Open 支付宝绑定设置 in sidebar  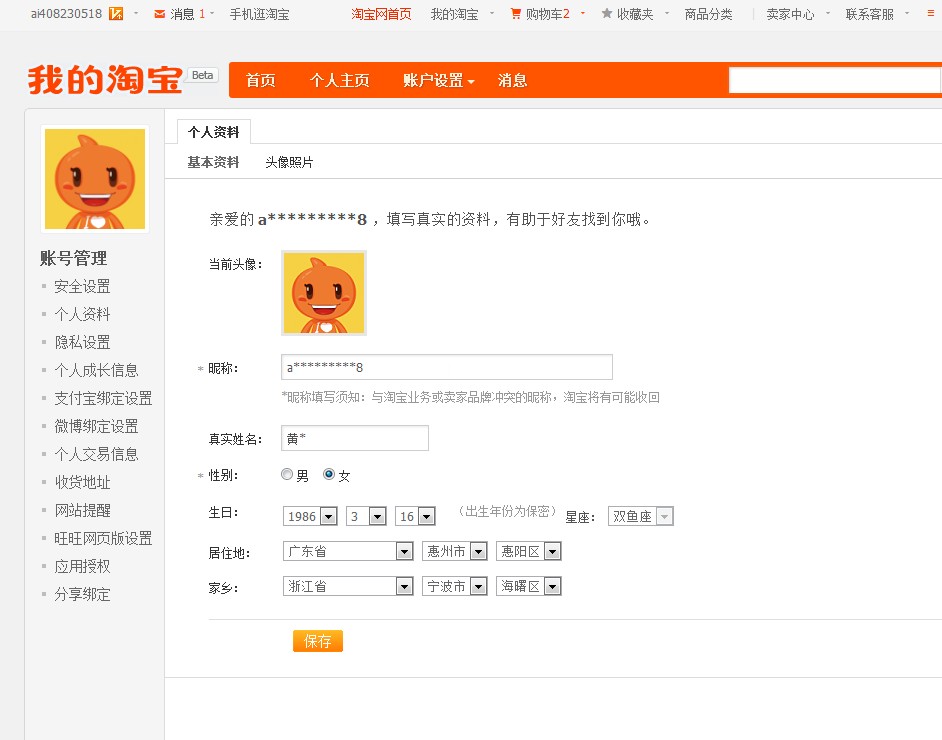[103, 398]
